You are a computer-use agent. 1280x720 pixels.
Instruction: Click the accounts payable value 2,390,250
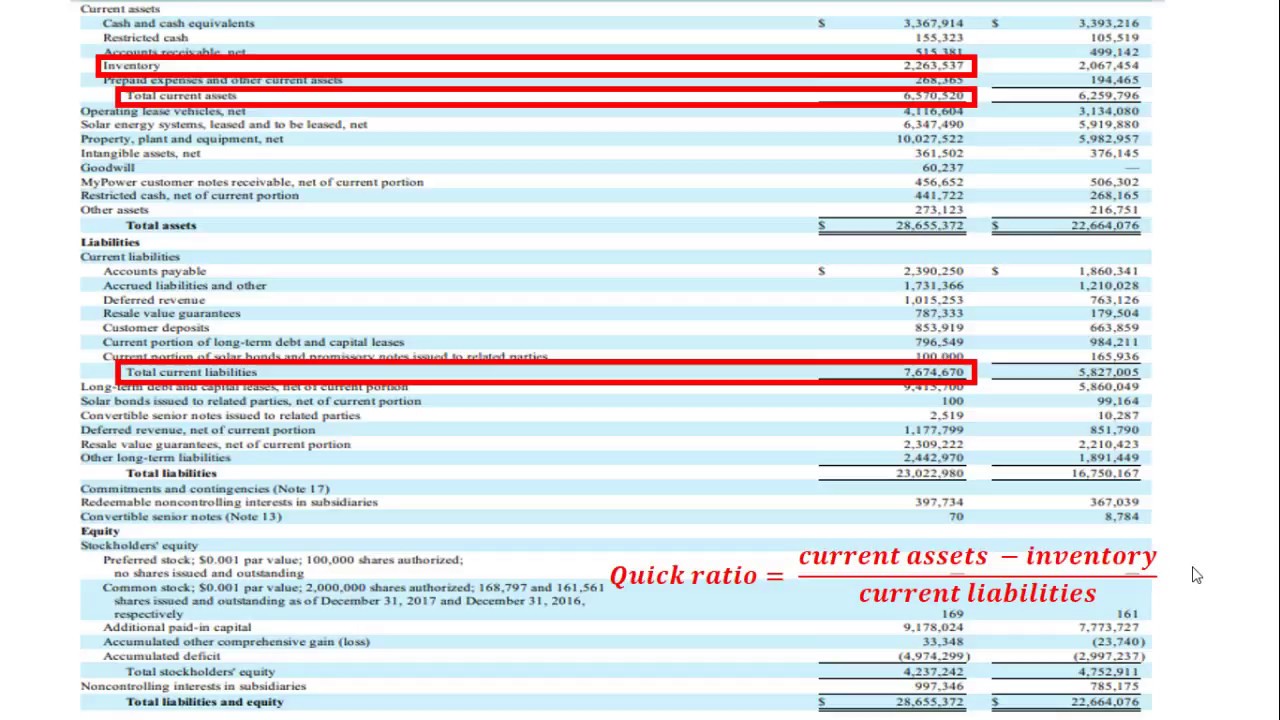click(933, 271)
